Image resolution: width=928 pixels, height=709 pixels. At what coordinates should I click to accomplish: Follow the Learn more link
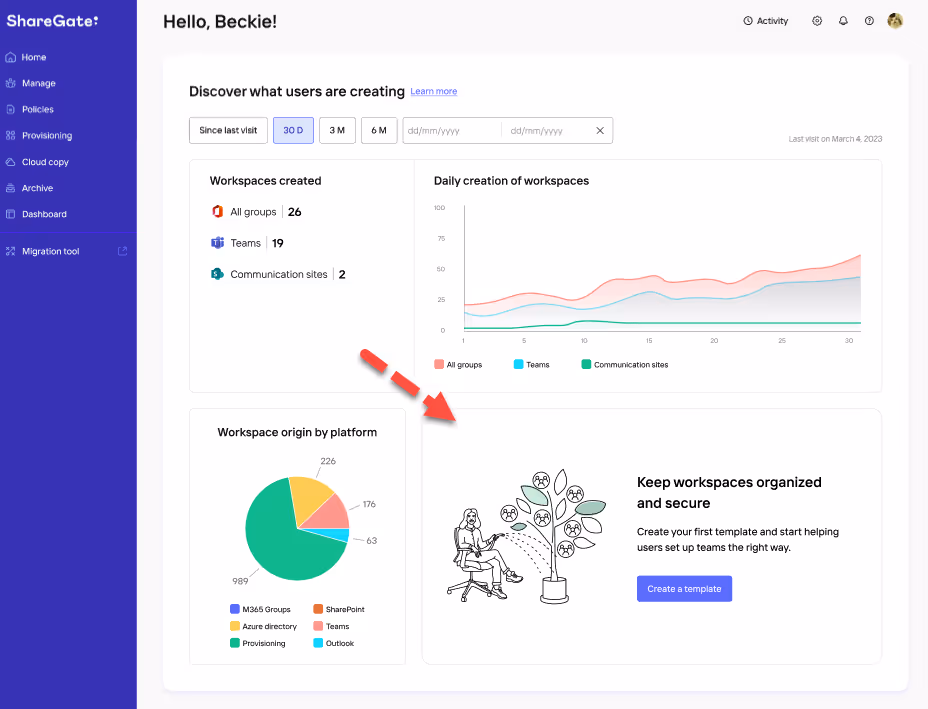[x=434, y=91]
